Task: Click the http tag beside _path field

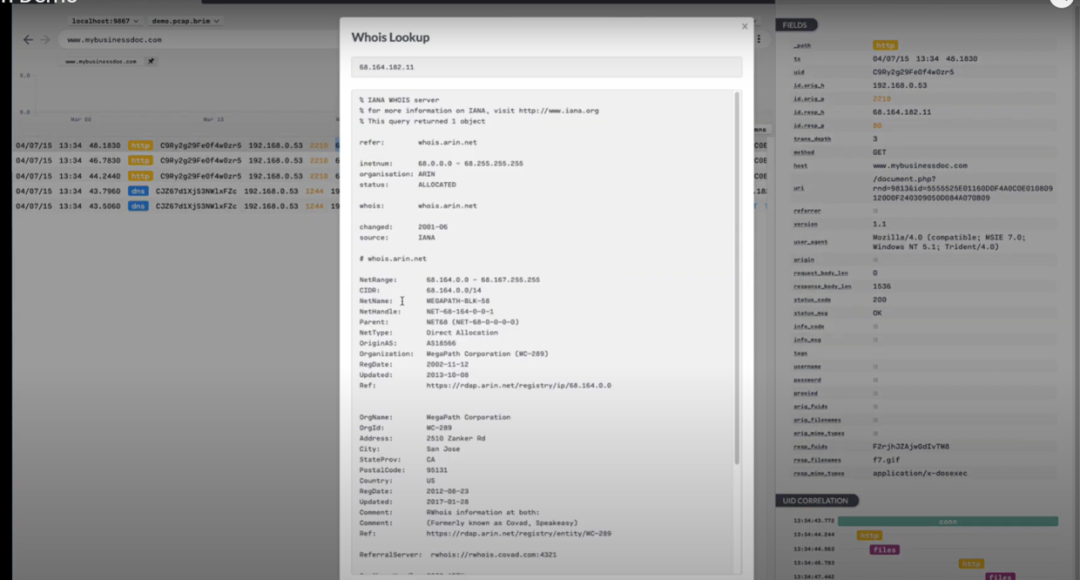Action: point(885,45)
